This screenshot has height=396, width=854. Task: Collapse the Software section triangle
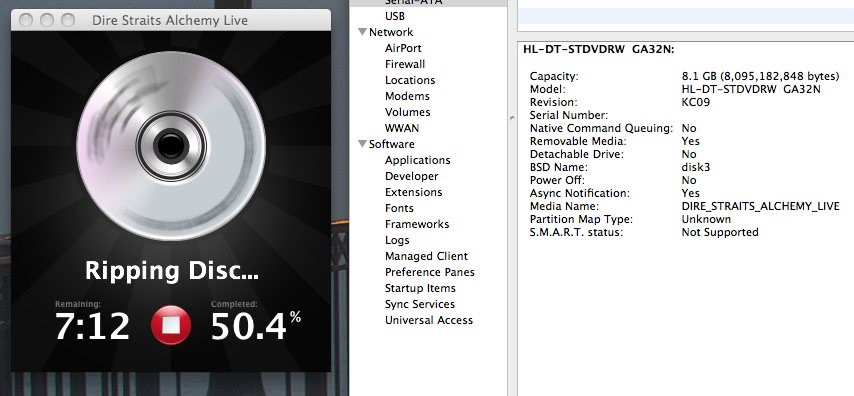(x=362, y=144)
